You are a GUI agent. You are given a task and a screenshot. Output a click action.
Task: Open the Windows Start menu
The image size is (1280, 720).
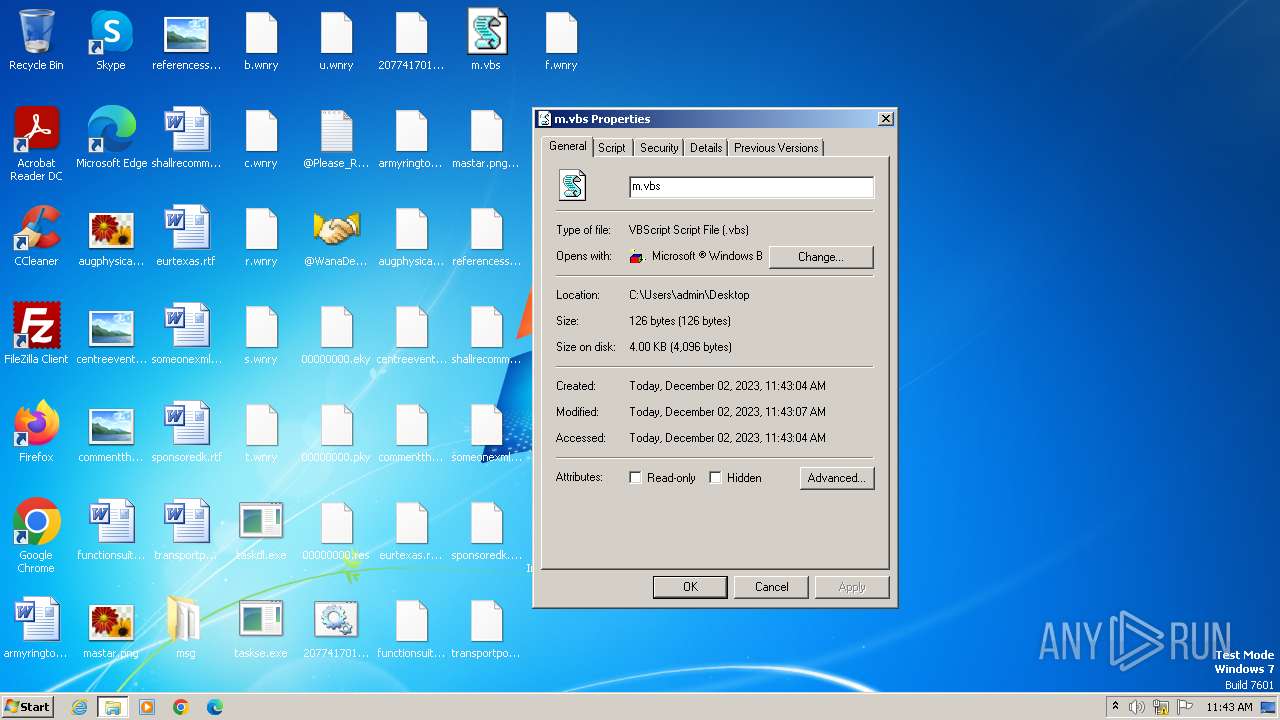click(x=28, y=706)
